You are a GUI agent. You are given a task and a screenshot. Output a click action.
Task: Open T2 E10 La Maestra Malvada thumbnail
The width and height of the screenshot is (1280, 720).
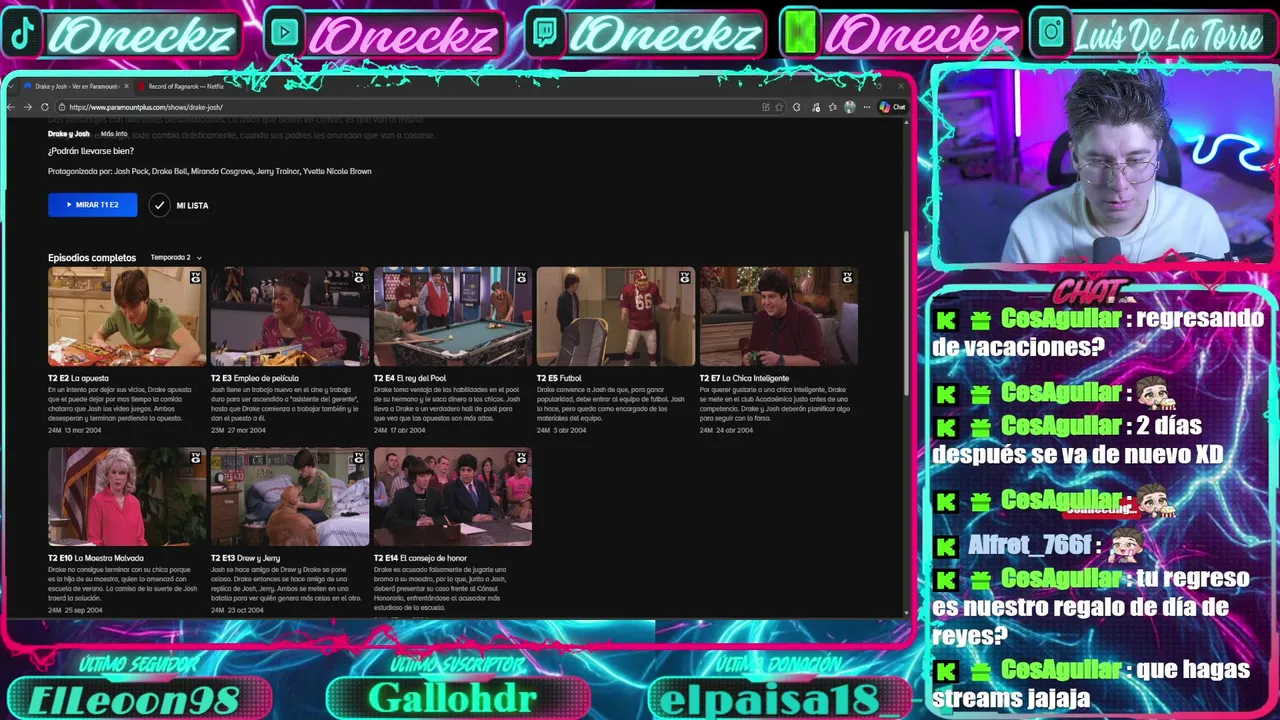pyautogui.click(x=127, y=496)
